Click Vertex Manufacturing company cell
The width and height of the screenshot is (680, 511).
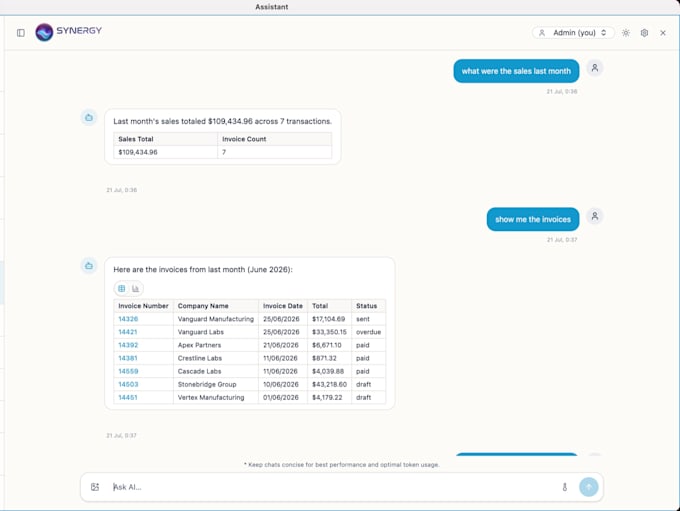[216, 397]
